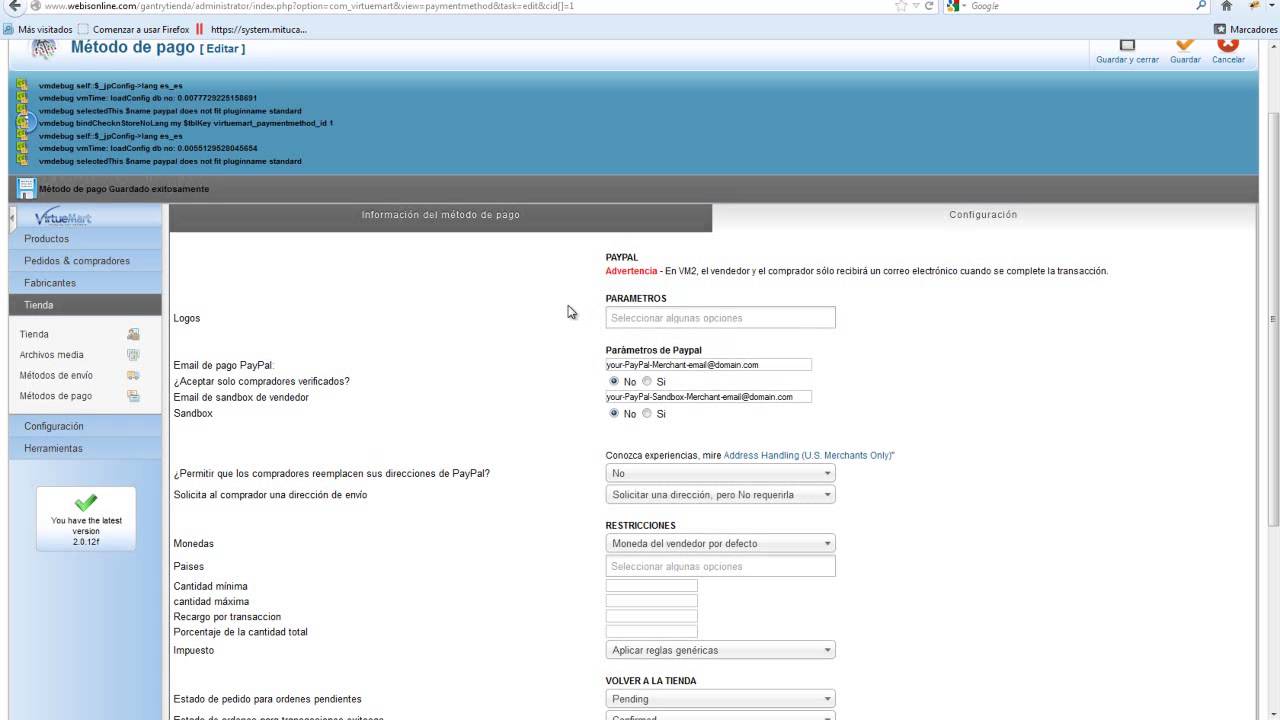1280x720 pixels.
Task: Click the Email de pago PayPal field
Action: [x=708, y=365]
